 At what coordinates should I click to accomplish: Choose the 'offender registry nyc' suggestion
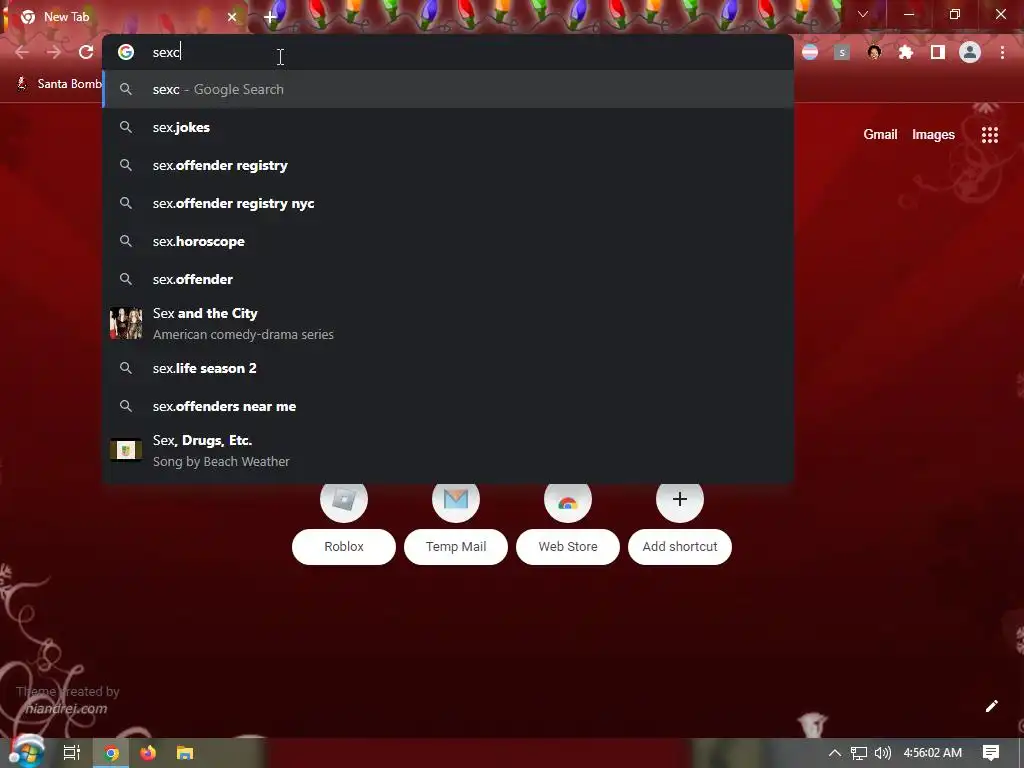point(448,203)
